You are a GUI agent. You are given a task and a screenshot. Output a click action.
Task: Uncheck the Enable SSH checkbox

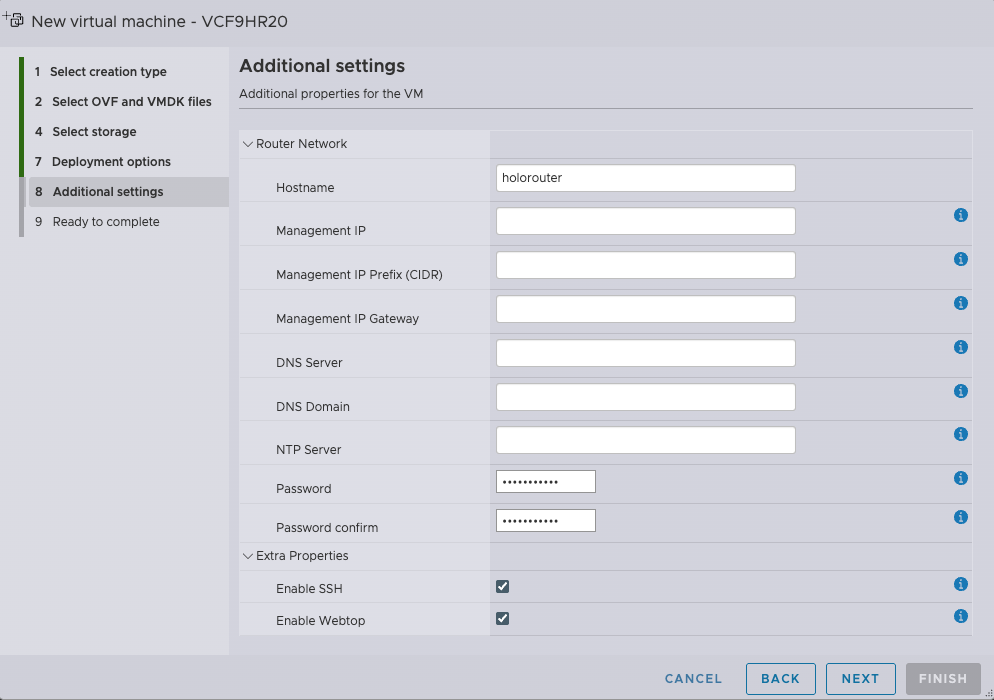pyautogui.click(x=503, y=587)
